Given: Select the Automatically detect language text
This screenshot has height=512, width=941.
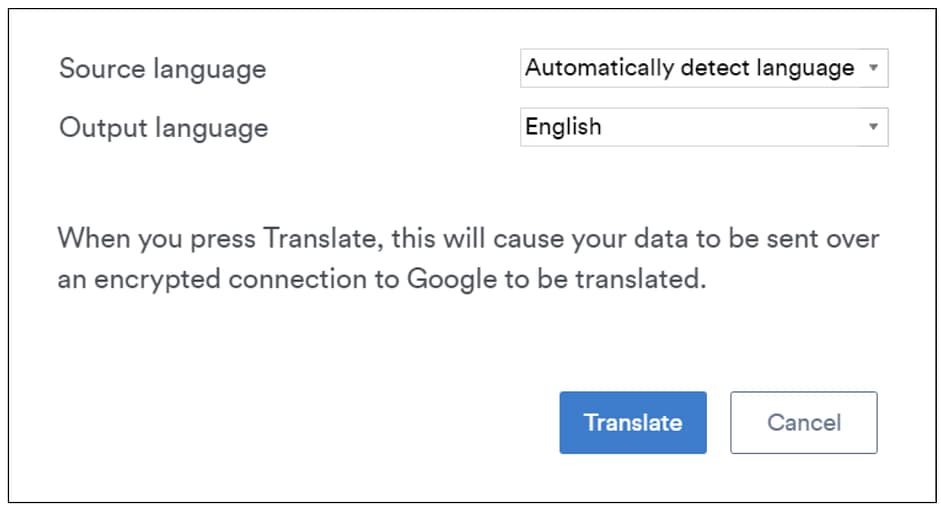Looking at the screenshot, I should (689, 68).
